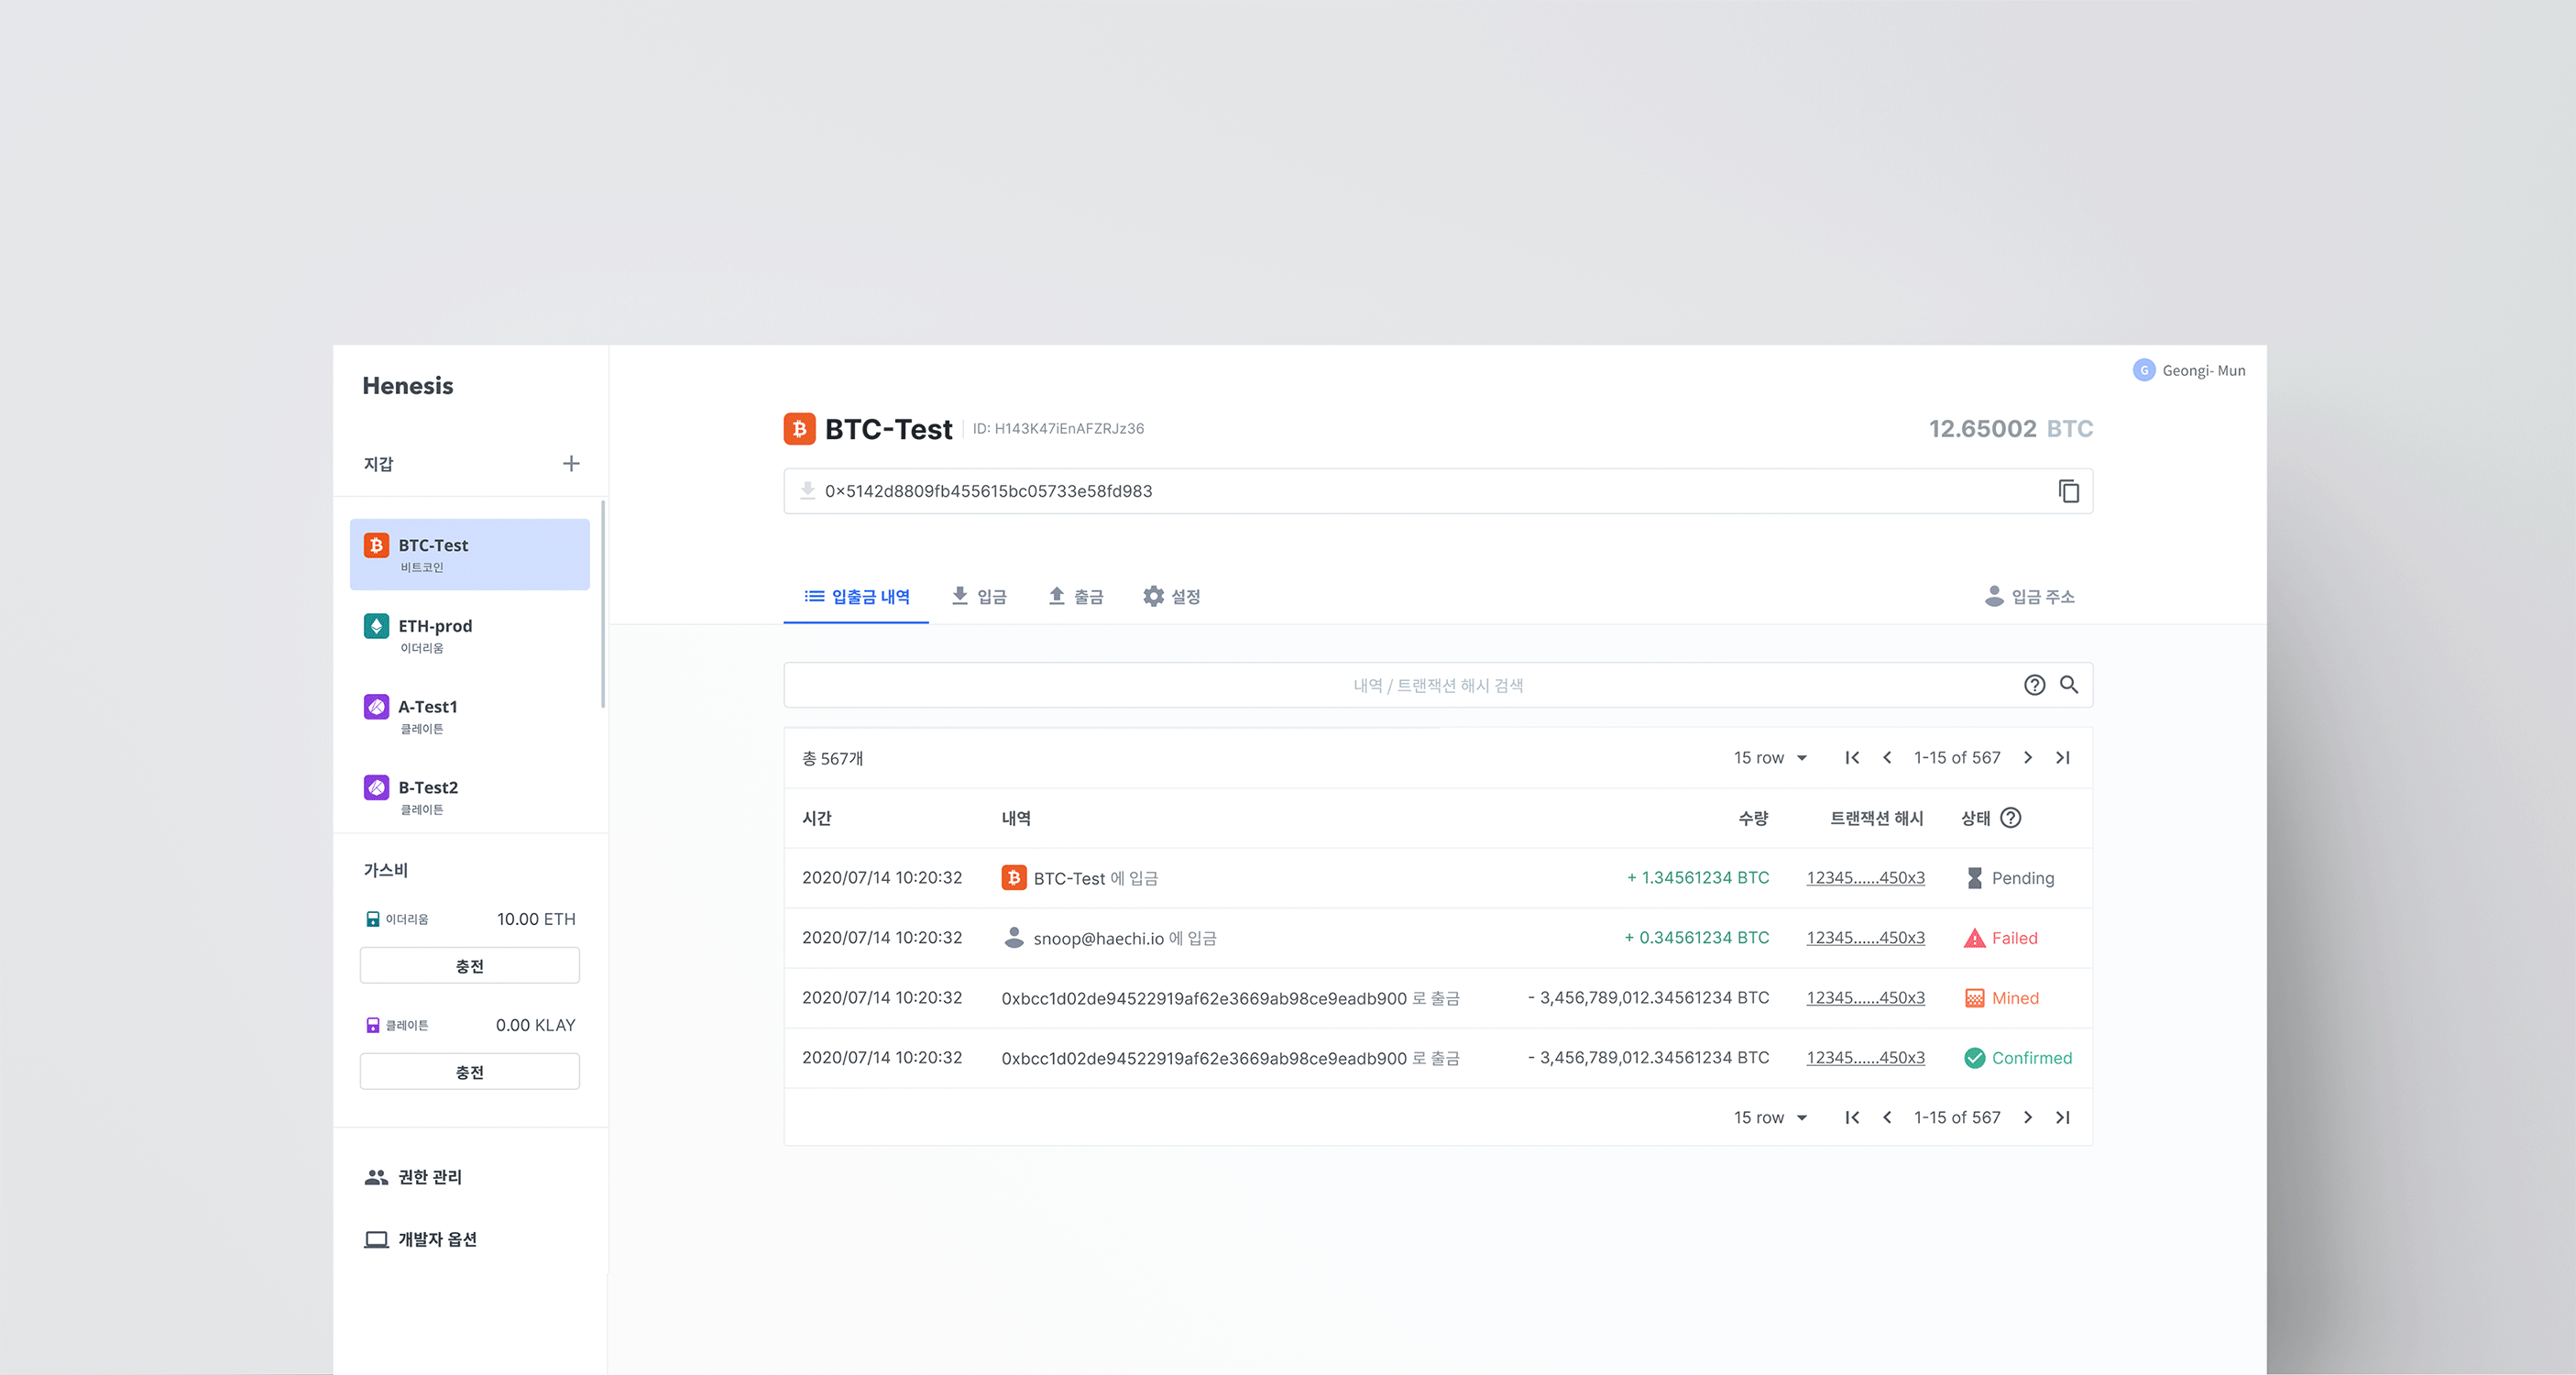The width and height of the screenshot is (2576, 1375).
Task: Click 충전 button for Klaytn gas
Action: (469, 1072)
